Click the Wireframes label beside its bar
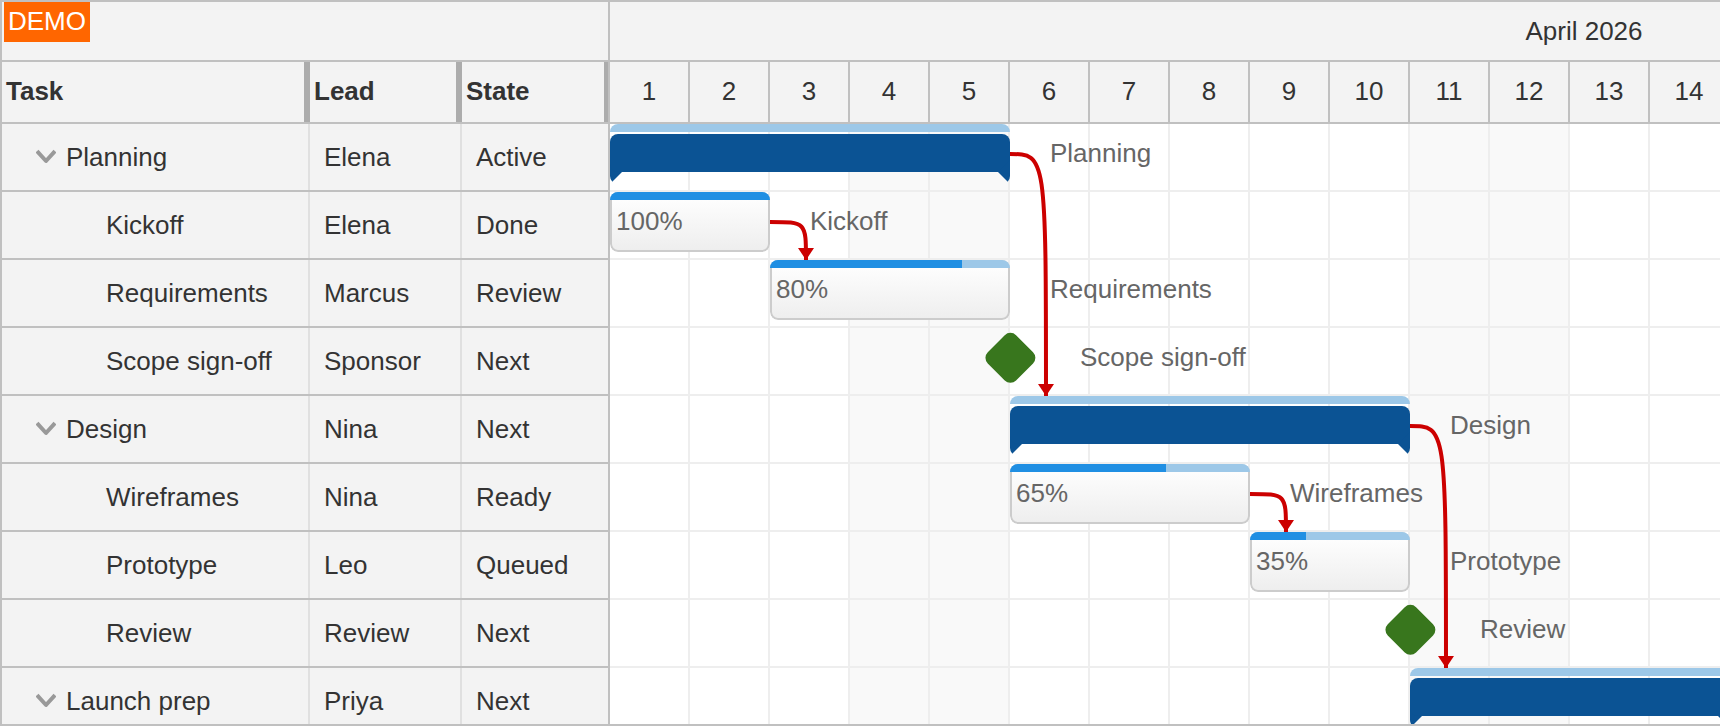The width and height of the screenshot is (1720, 726). tap(1355, 493)
